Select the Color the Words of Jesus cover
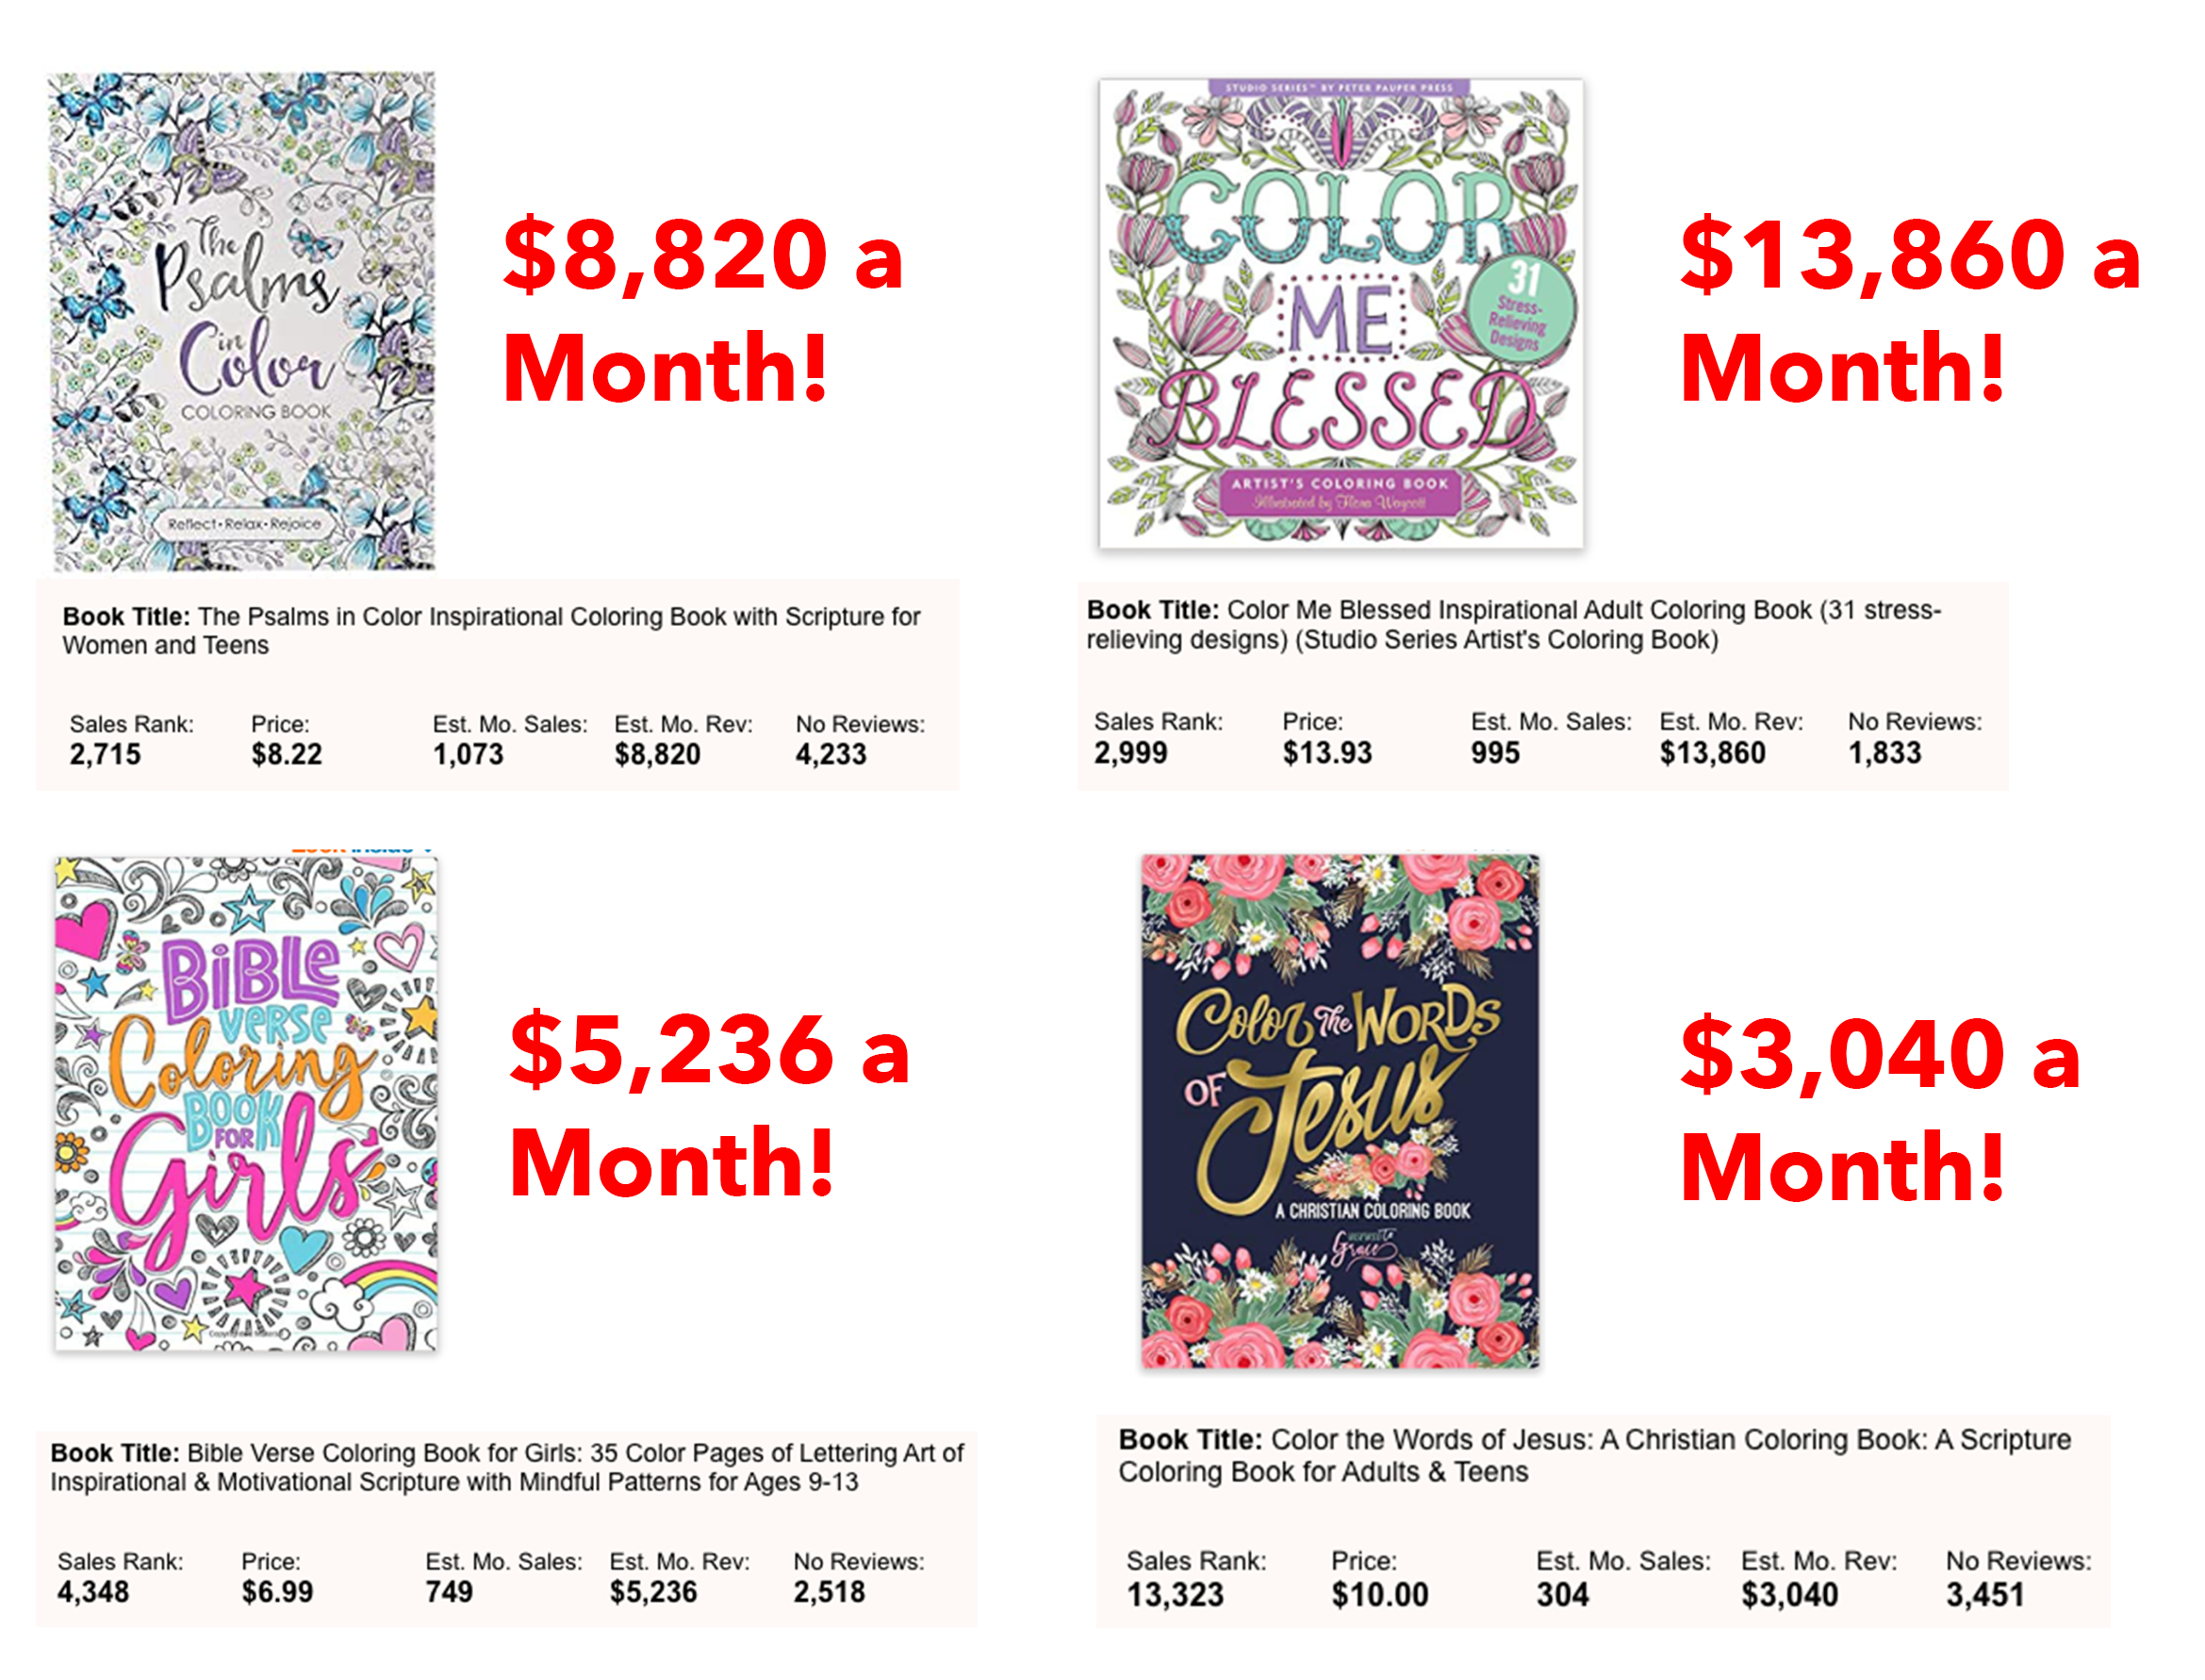 [x=1340, y=1110]
